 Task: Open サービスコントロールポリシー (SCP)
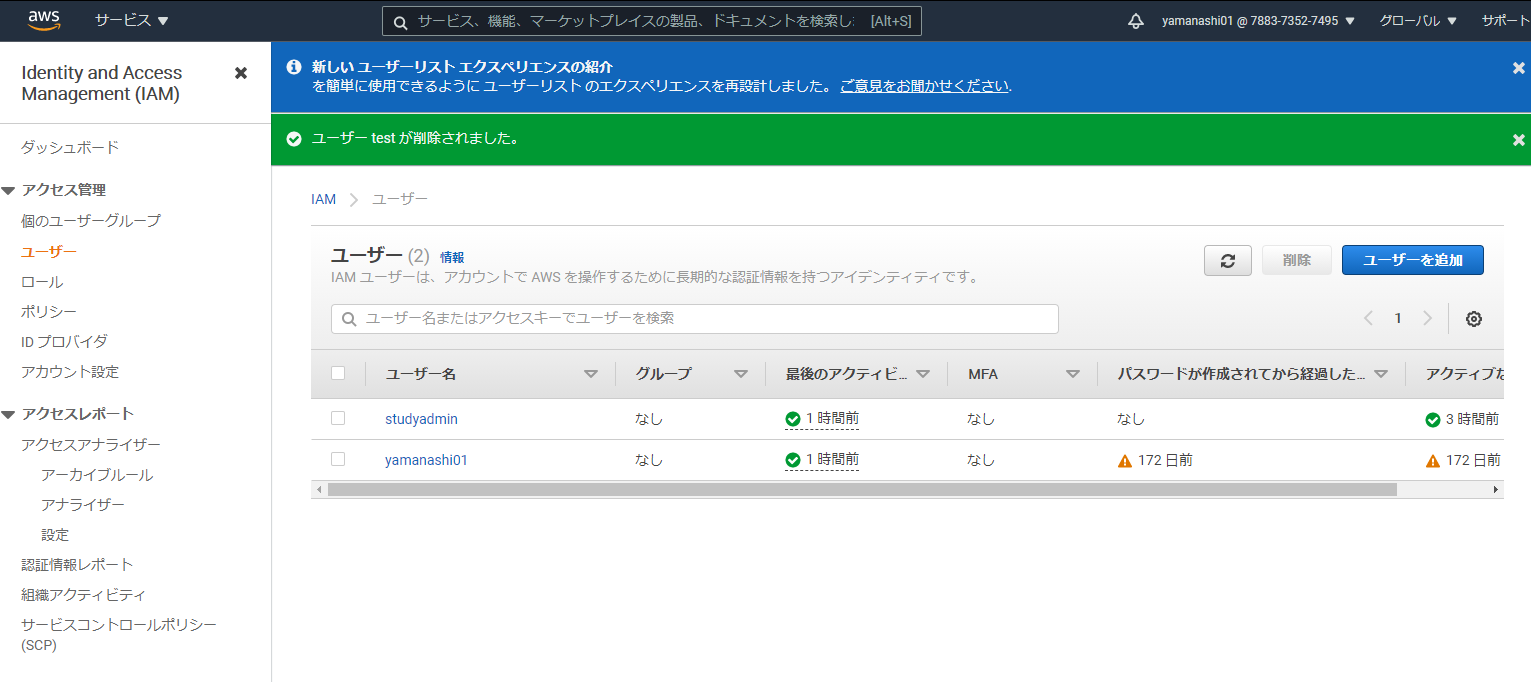coord(119,635)
